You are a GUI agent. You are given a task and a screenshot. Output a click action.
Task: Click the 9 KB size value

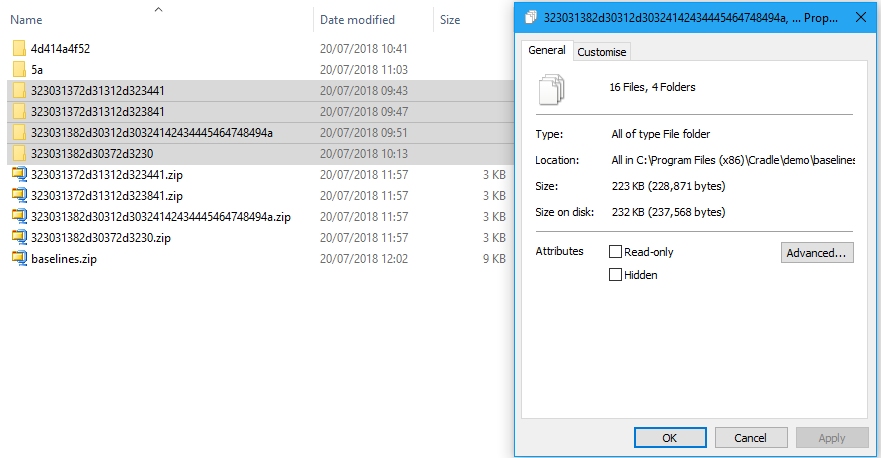(x=494, y=259)
